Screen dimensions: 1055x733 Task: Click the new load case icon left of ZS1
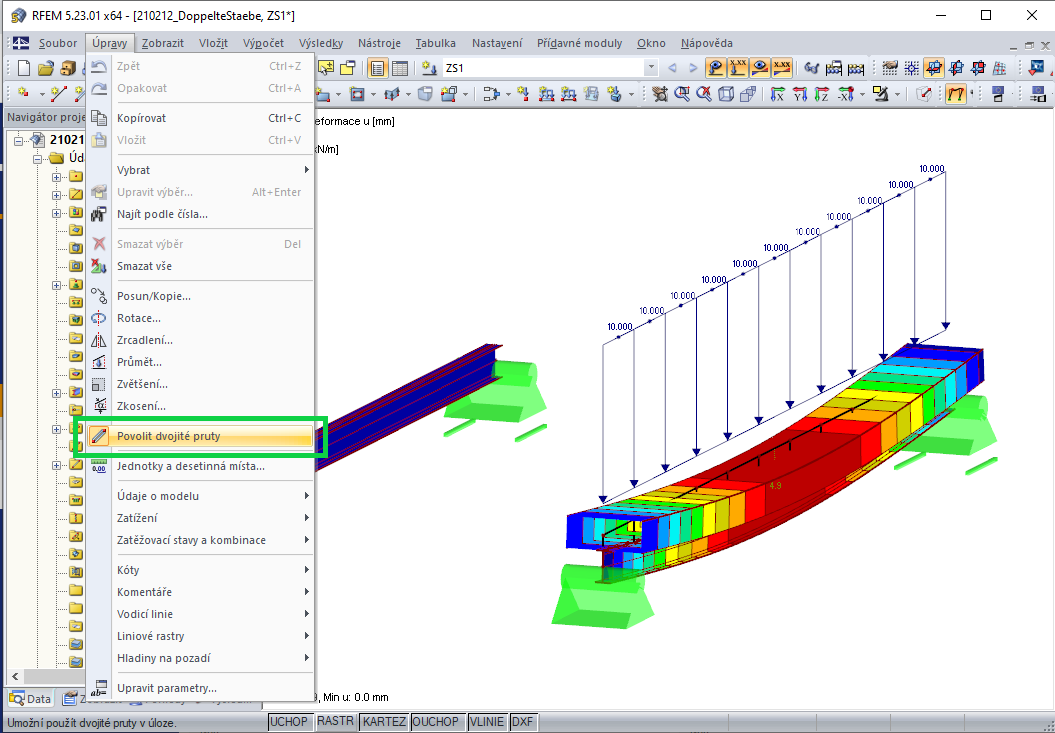click(x=428, y=67)
